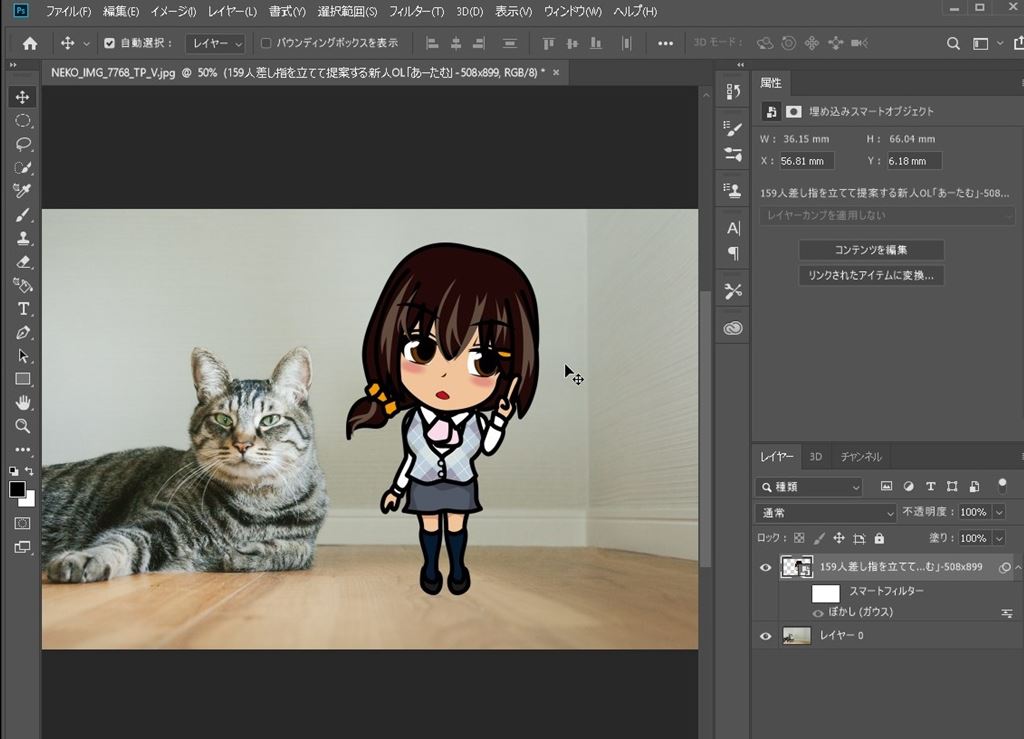Open the フィルター(T) menu
1024x739 pixels.
[x=416, y=12]
